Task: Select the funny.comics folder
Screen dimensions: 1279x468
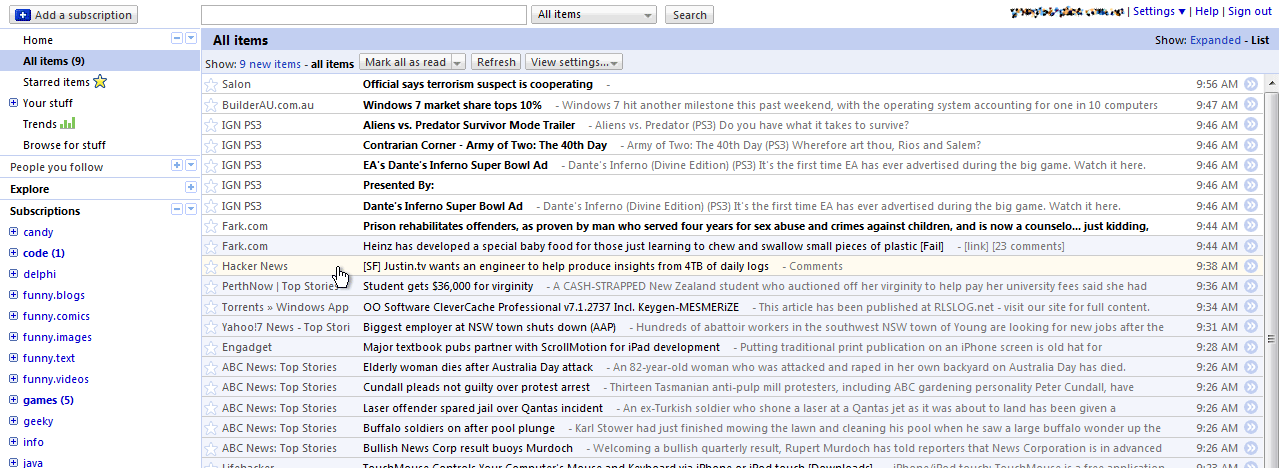Action: pyautogui.click(x=57, y=316)
